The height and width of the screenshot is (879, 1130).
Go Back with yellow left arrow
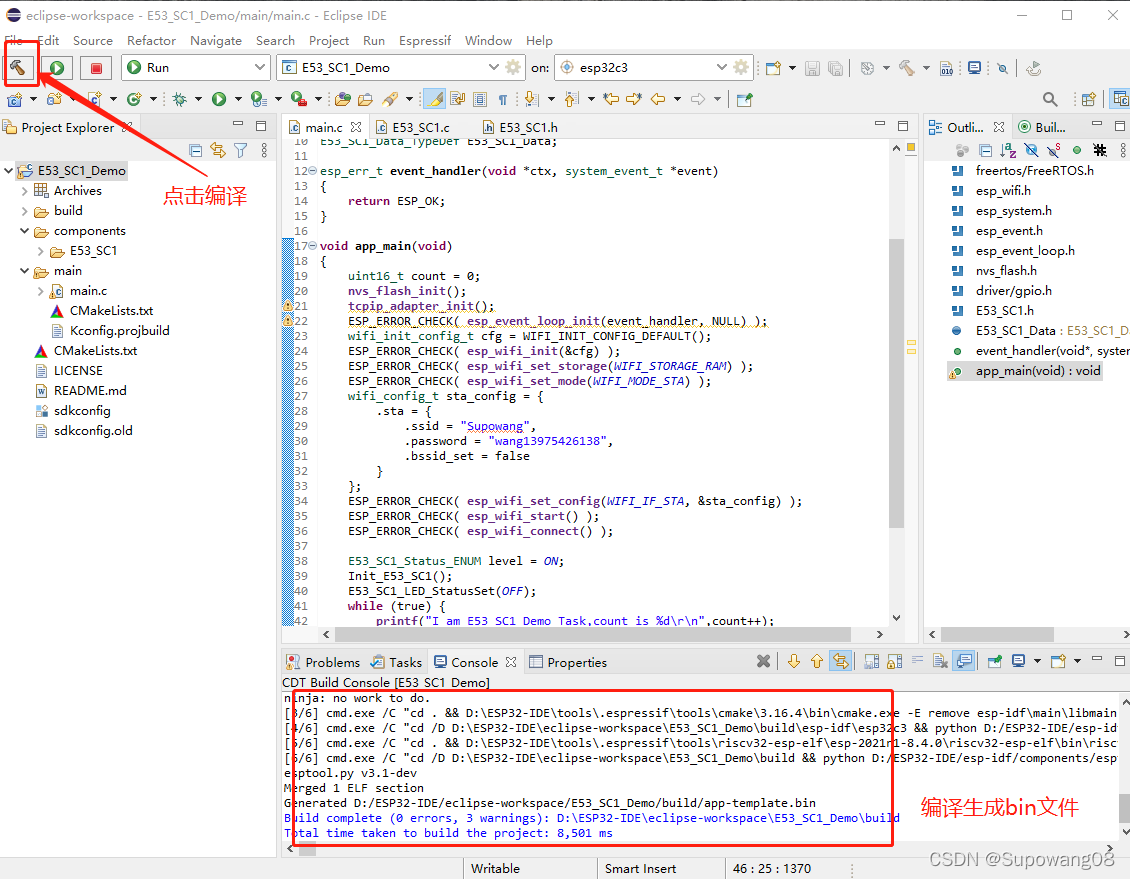(658, 99)
